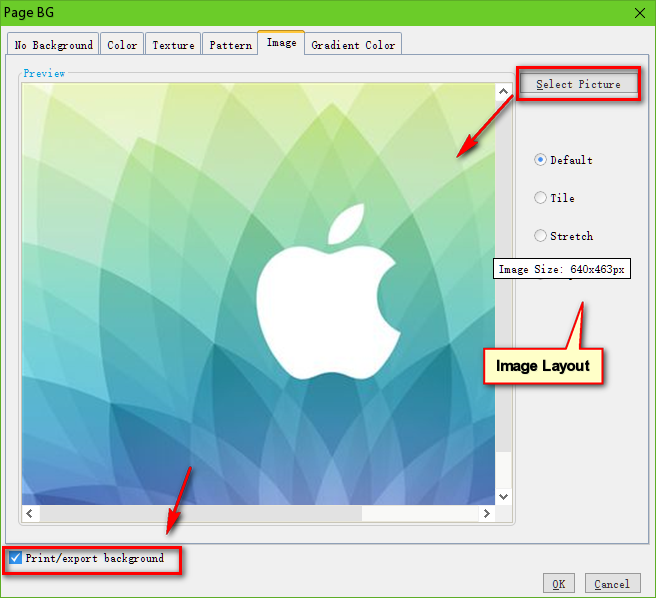Confirm with the OK button
Viewport: 656px width, 598px height.
click(559, 583)
